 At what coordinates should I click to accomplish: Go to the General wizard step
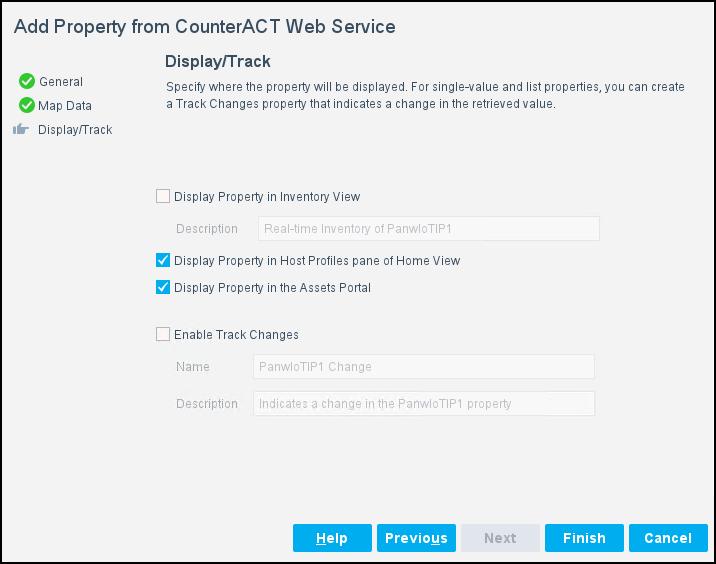point(61,82)
